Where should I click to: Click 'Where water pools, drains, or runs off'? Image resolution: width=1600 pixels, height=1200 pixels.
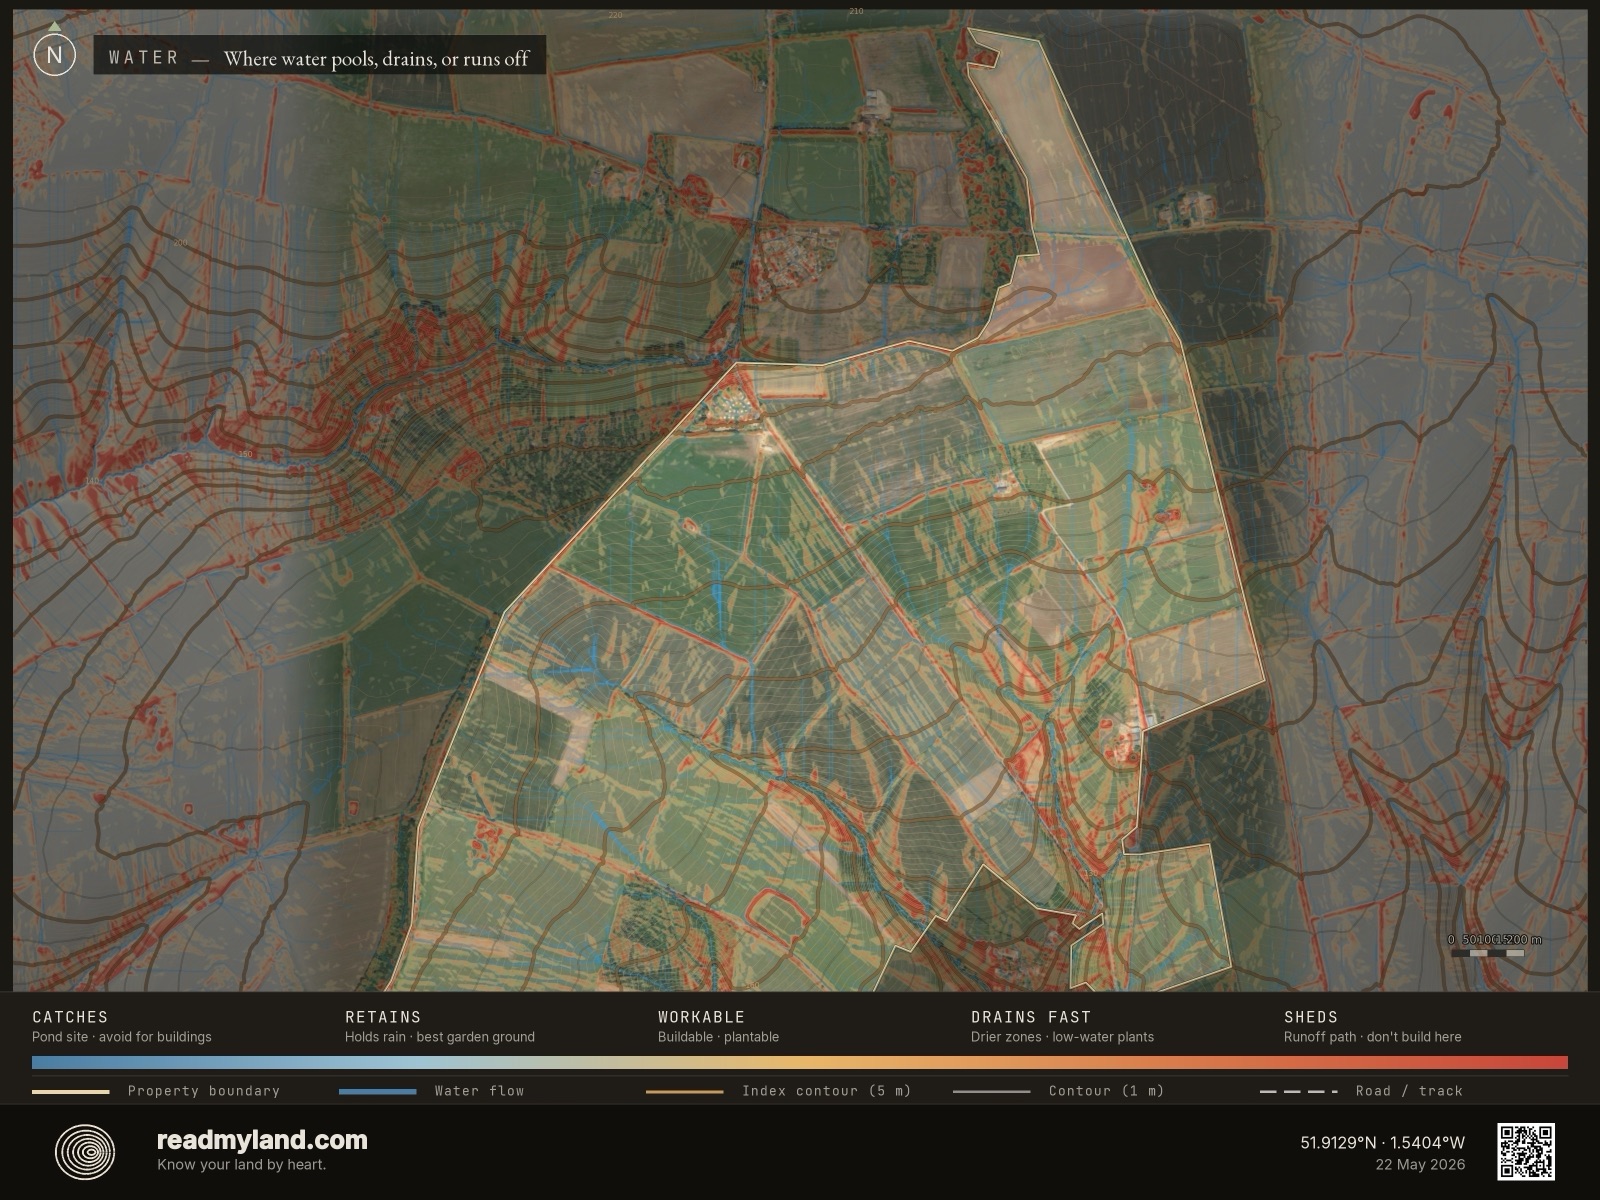pyautogui.click(x=376, y=58)
